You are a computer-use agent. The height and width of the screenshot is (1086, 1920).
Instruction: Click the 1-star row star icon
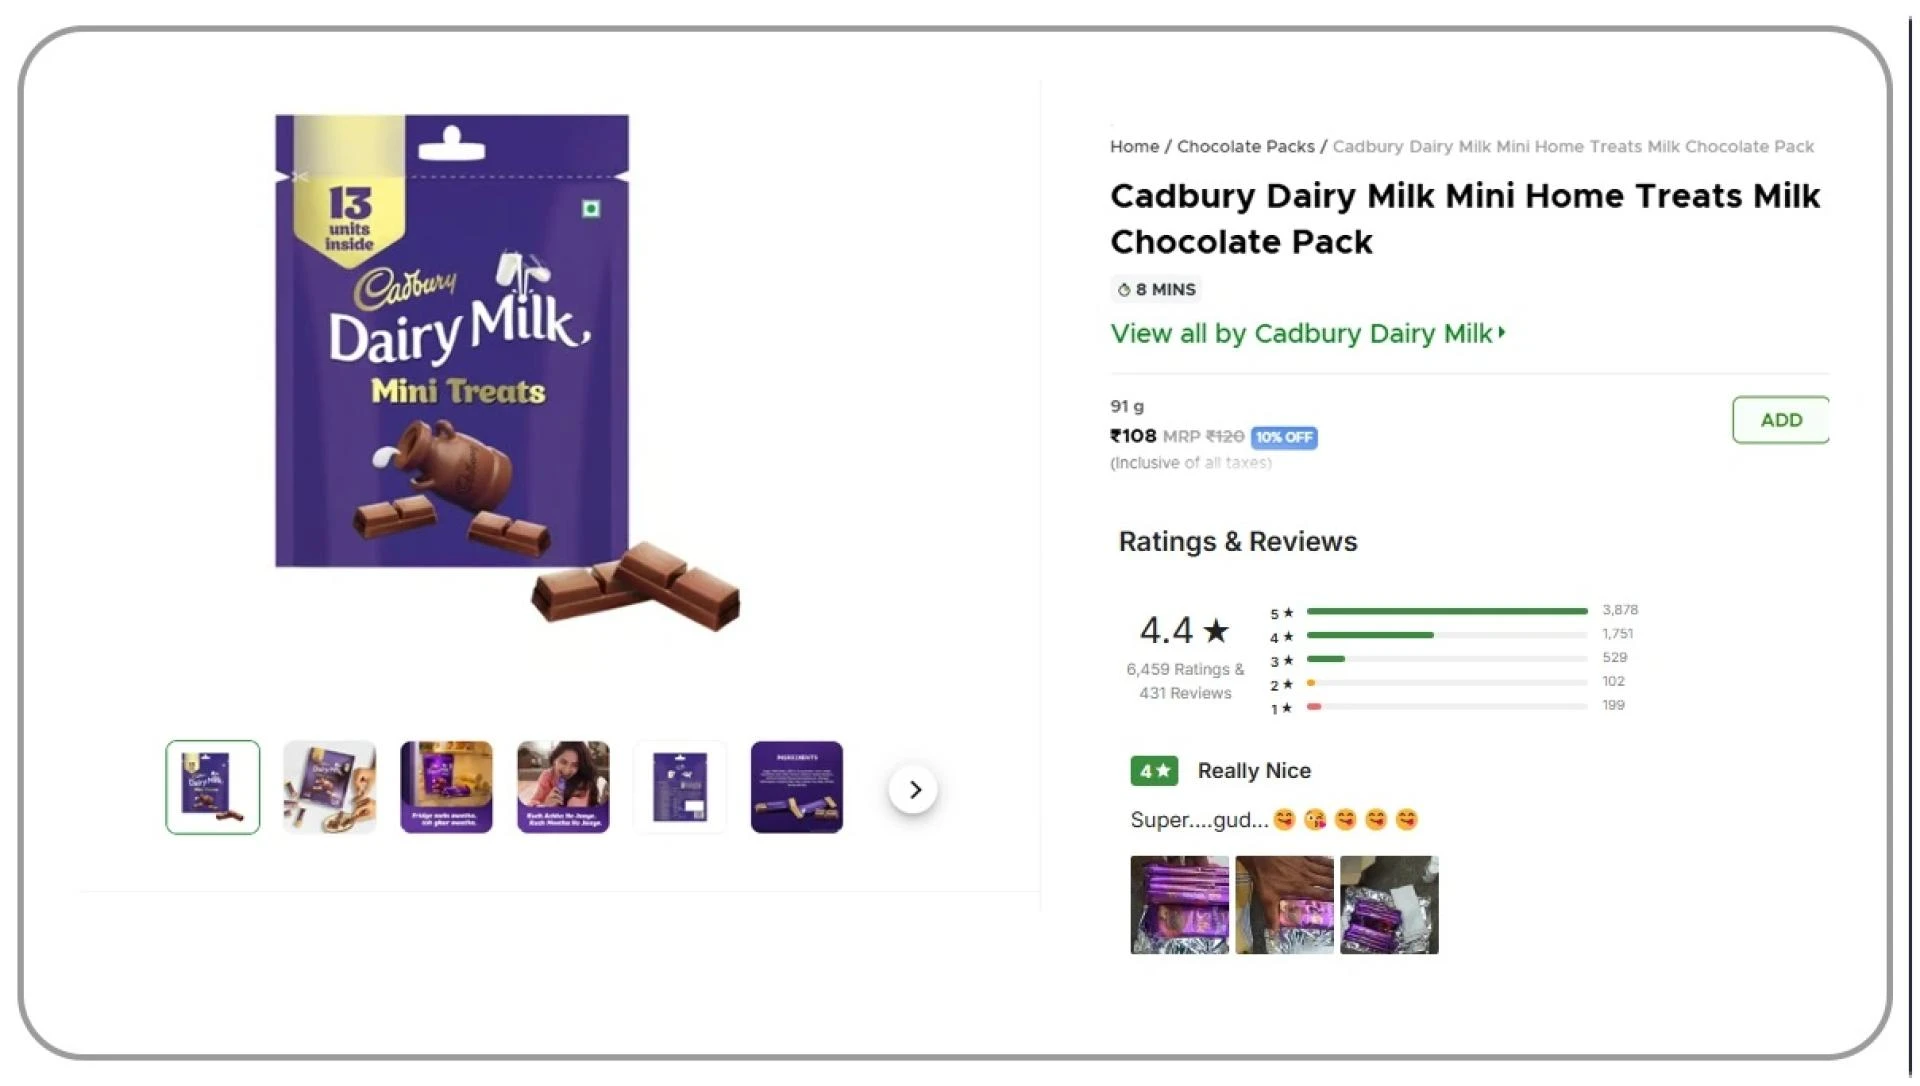[1287, 708]
